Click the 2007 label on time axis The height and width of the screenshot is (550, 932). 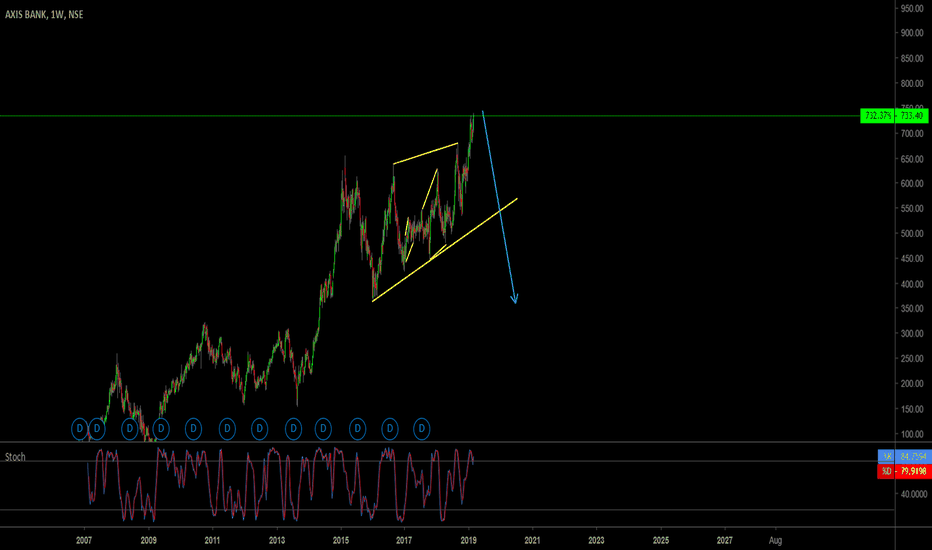[84, 540]
